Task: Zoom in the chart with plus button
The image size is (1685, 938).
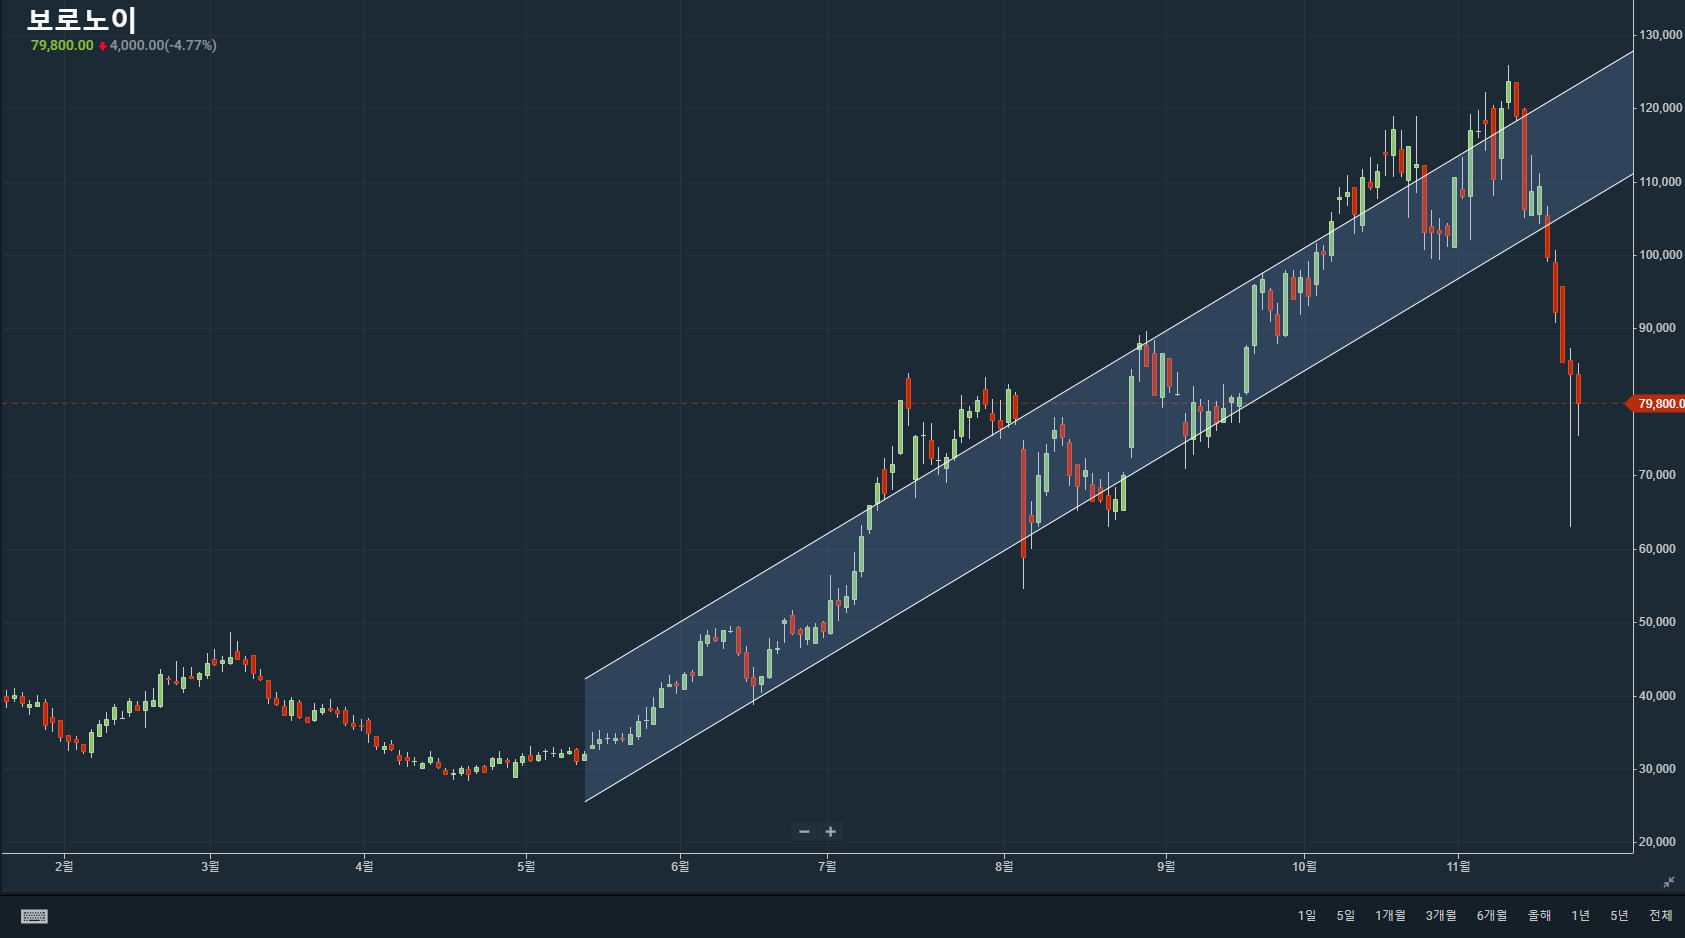Action: tap(830, 832)
